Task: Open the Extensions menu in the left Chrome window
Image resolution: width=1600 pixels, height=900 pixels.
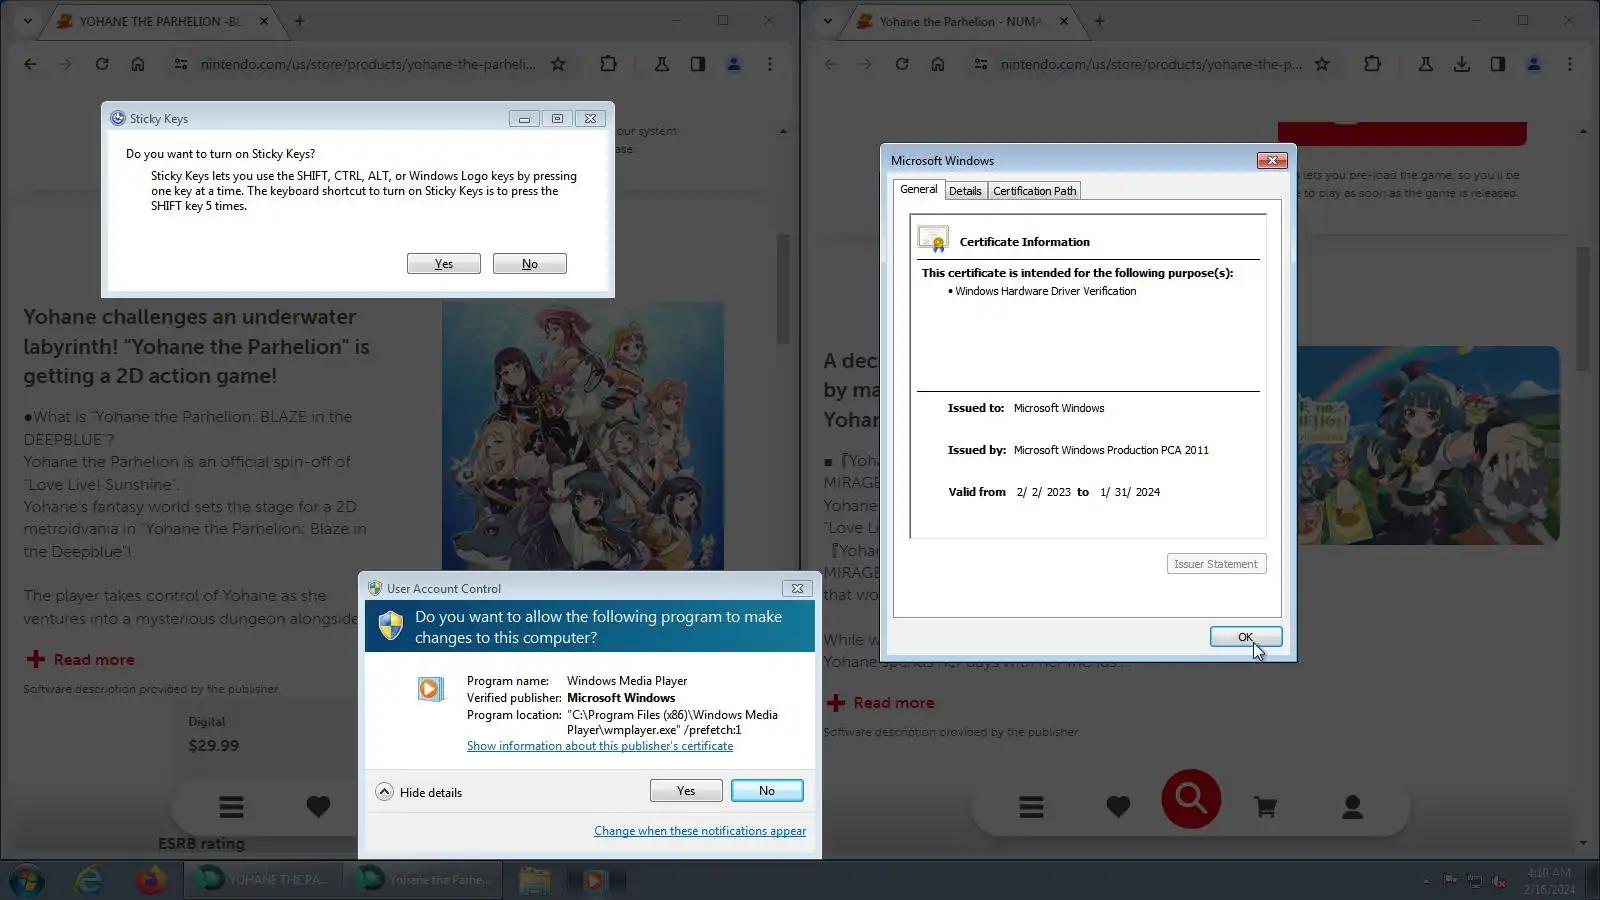Action: coord(608,64)
